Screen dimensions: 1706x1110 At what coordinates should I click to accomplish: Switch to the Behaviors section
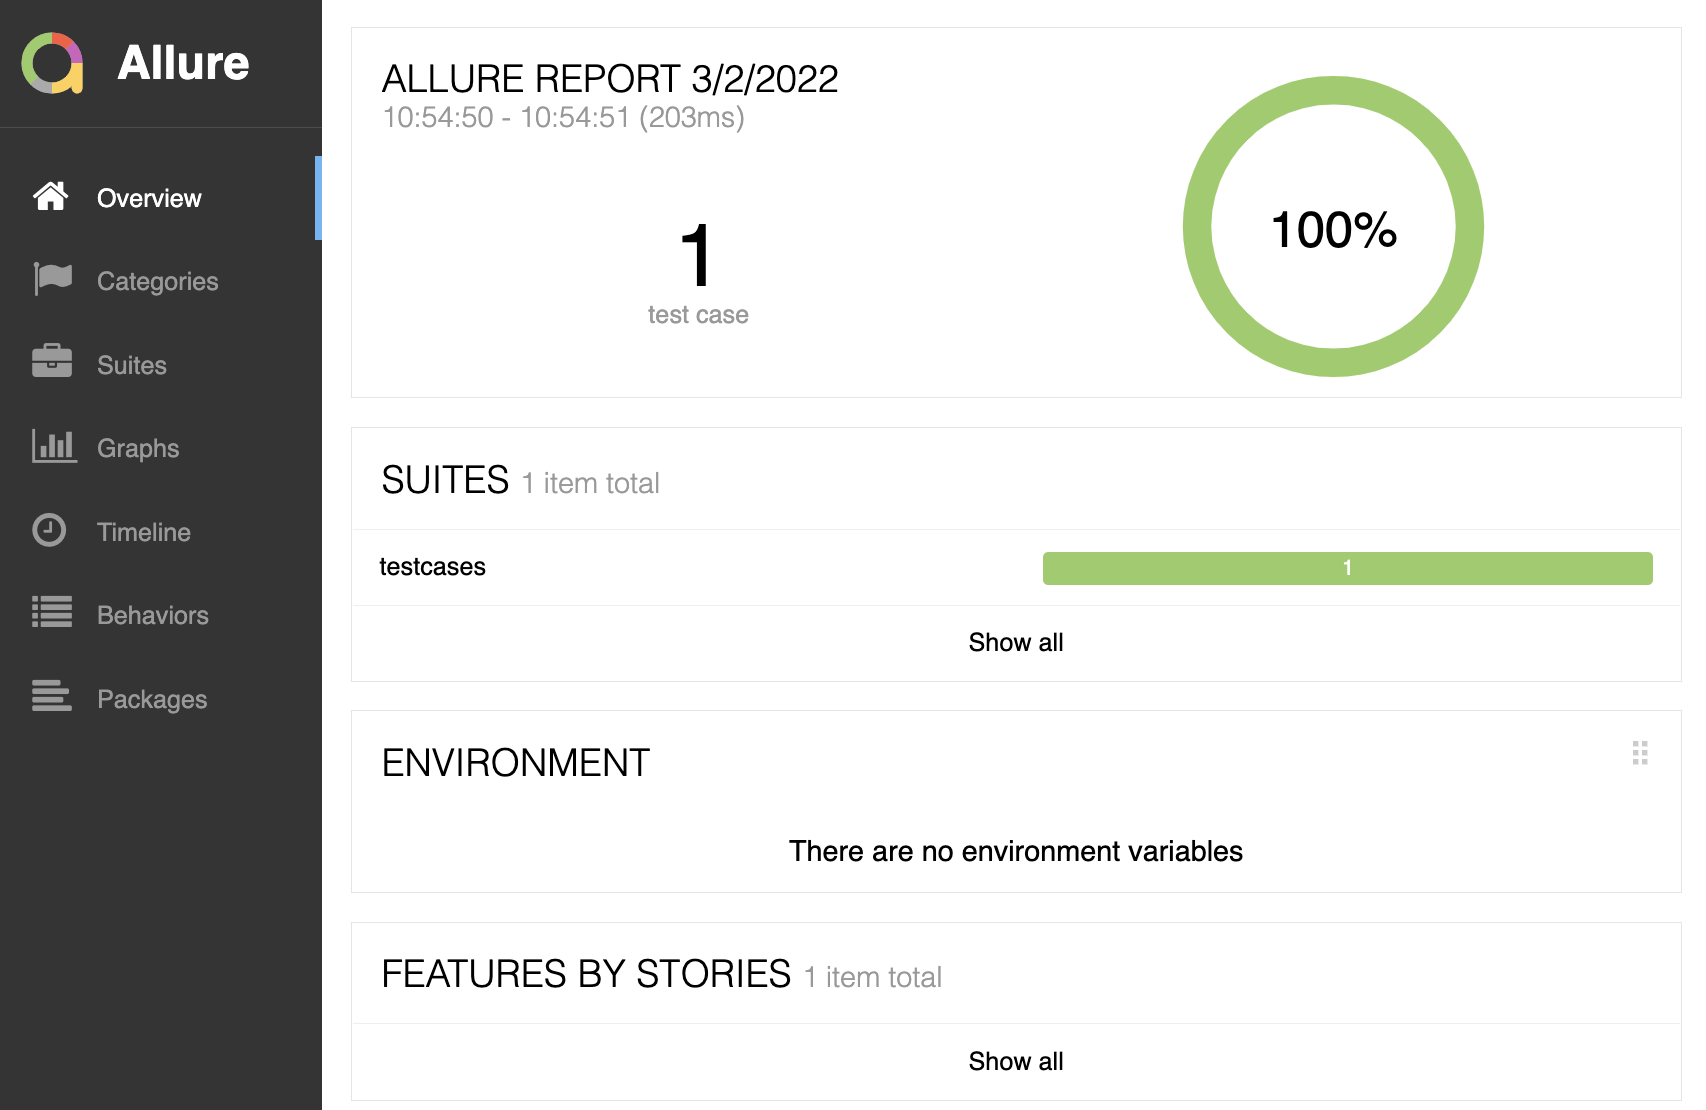(152, 615)
